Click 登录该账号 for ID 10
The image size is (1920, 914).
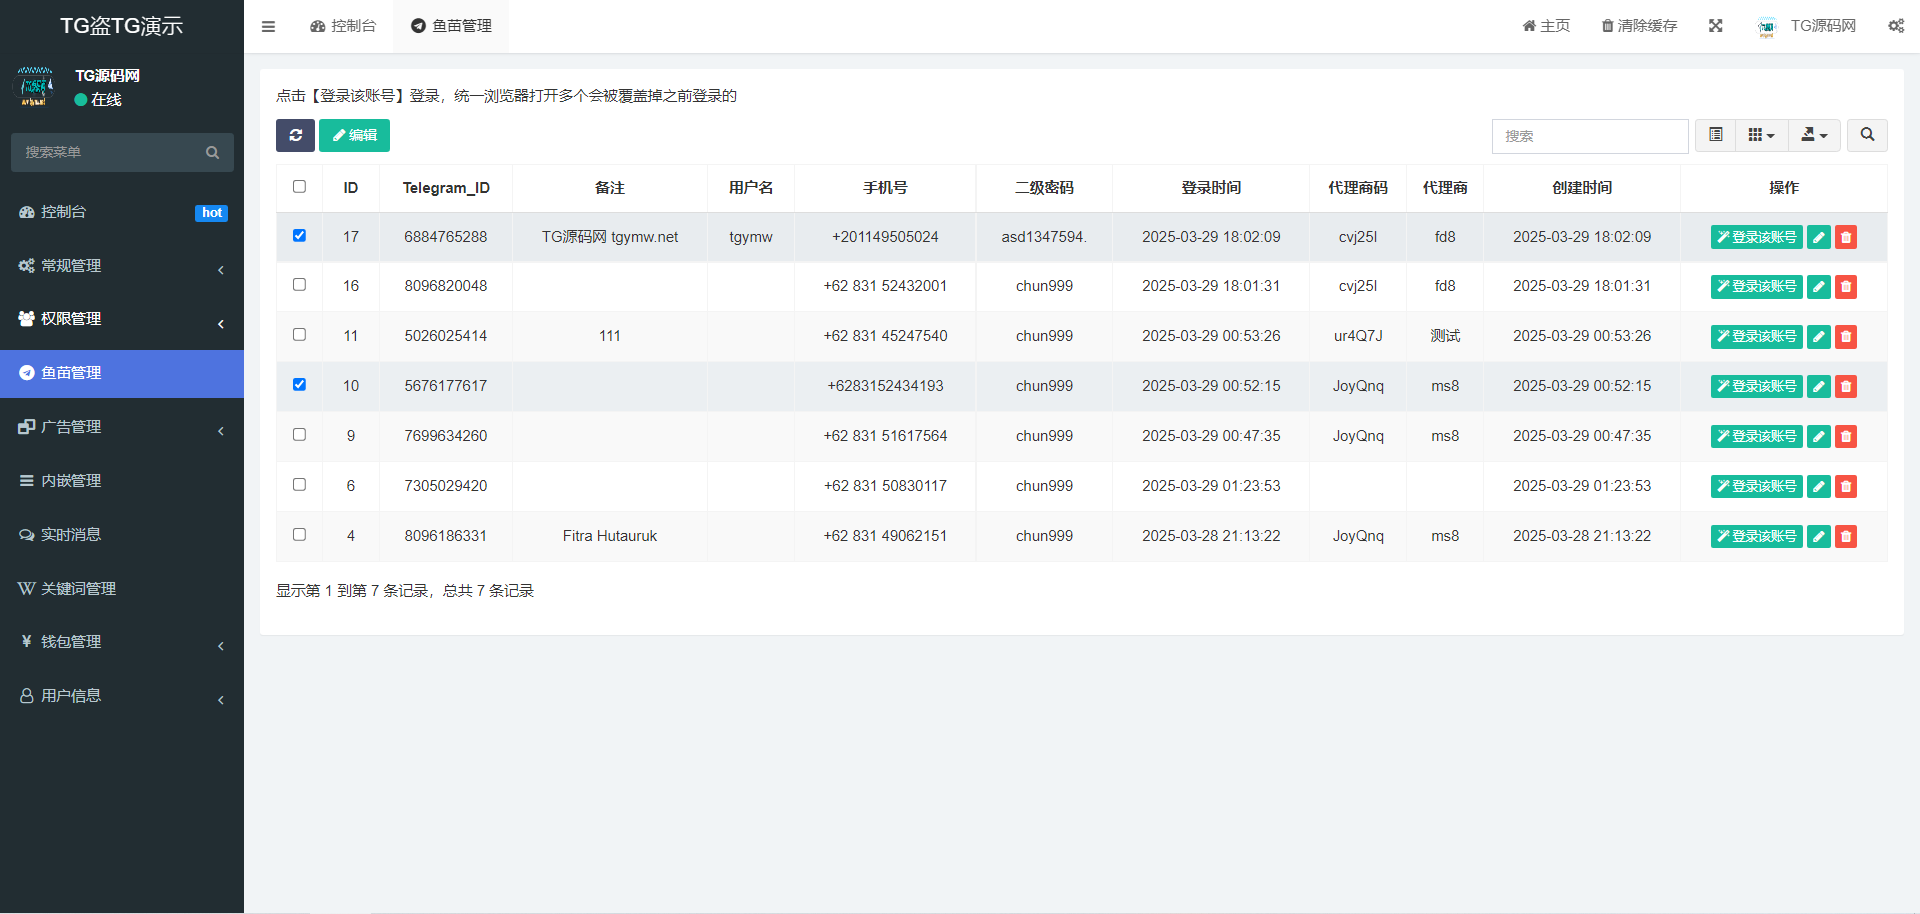(1756, 387)
